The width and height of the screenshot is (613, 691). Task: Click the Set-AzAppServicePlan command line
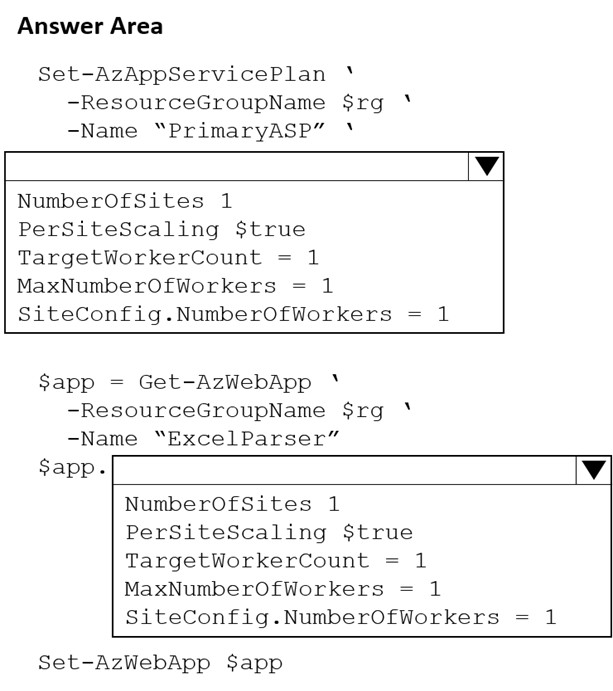(x=195, y=74)
